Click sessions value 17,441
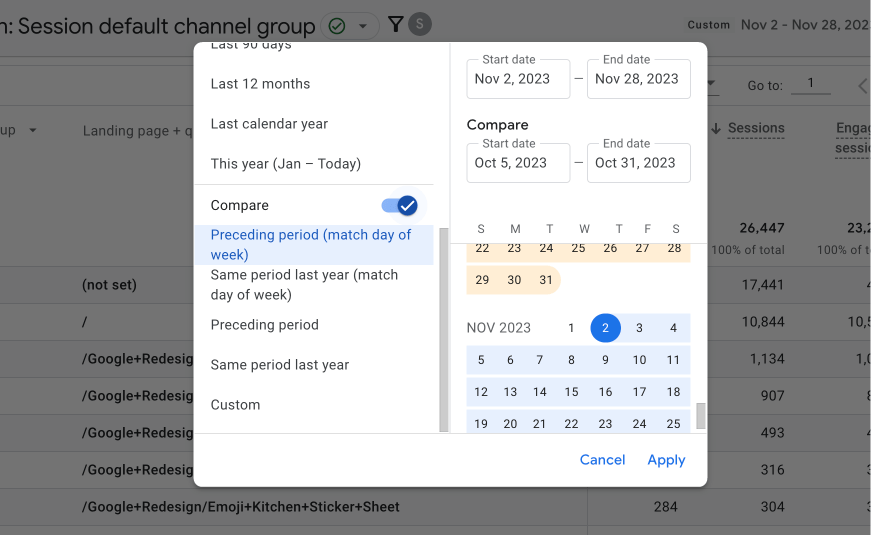Screen dimensions: 871x535 click(763, 285)
